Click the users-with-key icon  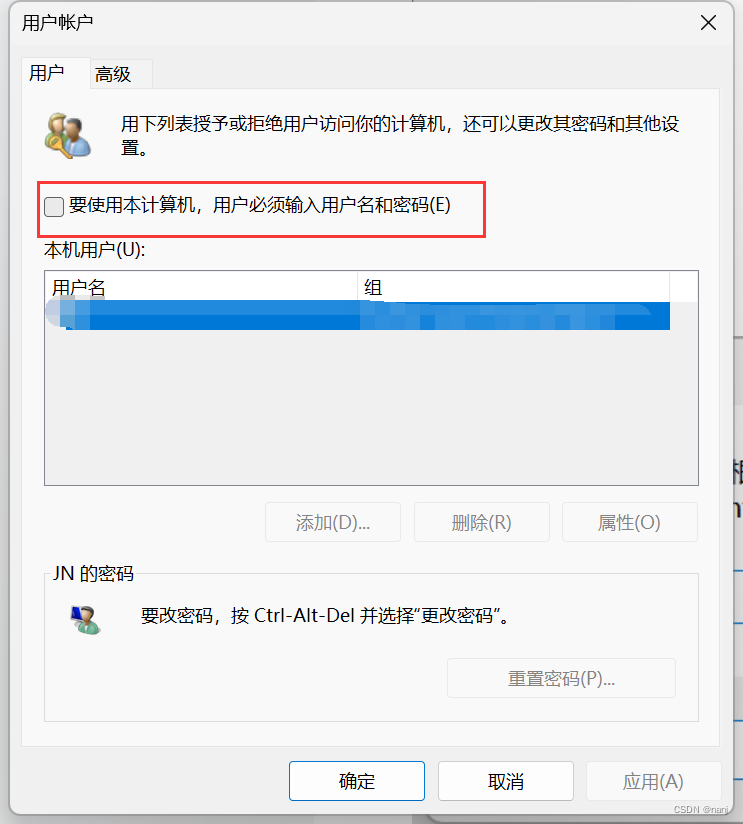pyautogui.click(x=68, y=136)
